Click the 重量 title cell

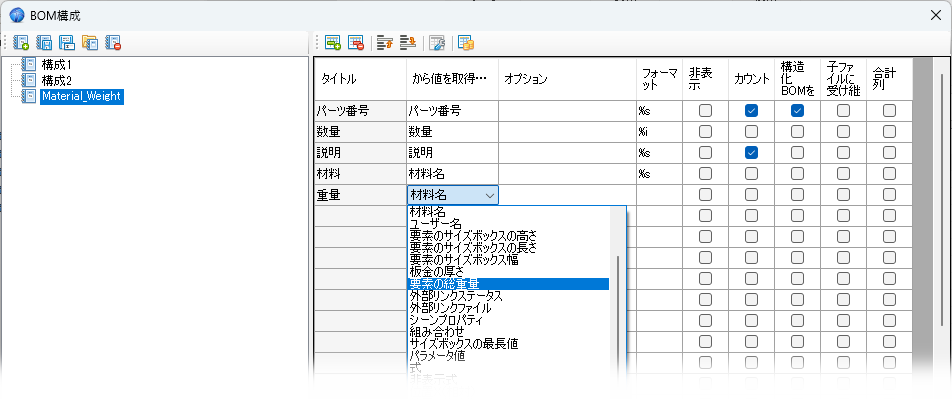(x=361, y=195)
